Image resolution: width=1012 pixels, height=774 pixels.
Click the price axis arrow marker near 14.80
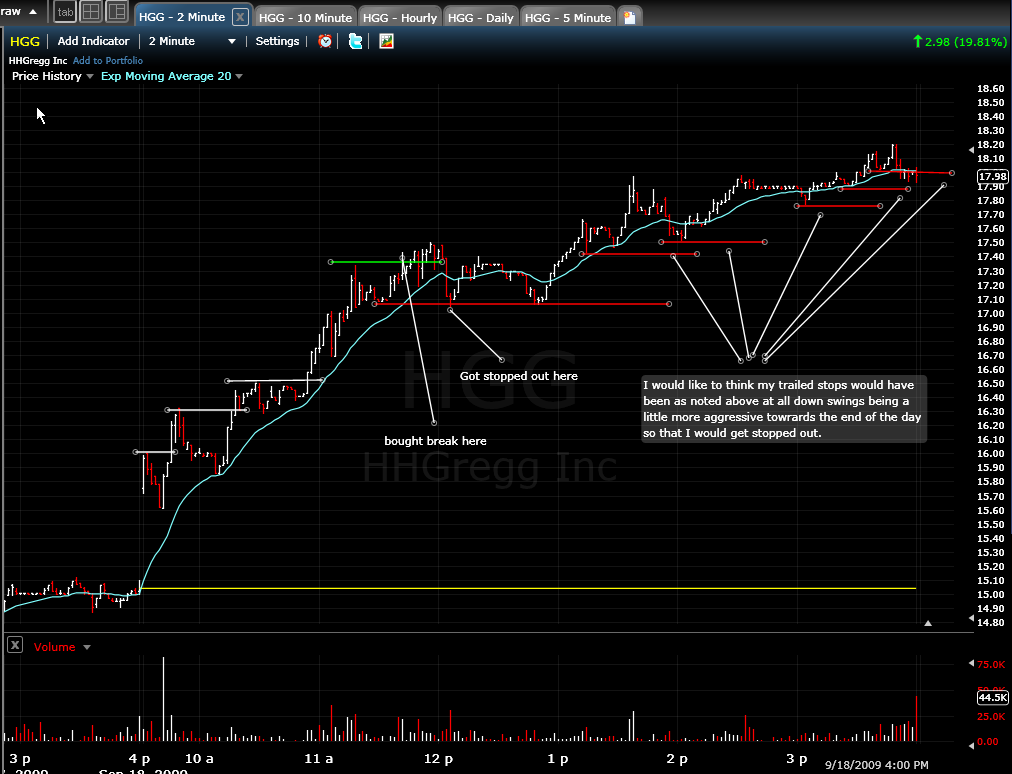[972, 618]
